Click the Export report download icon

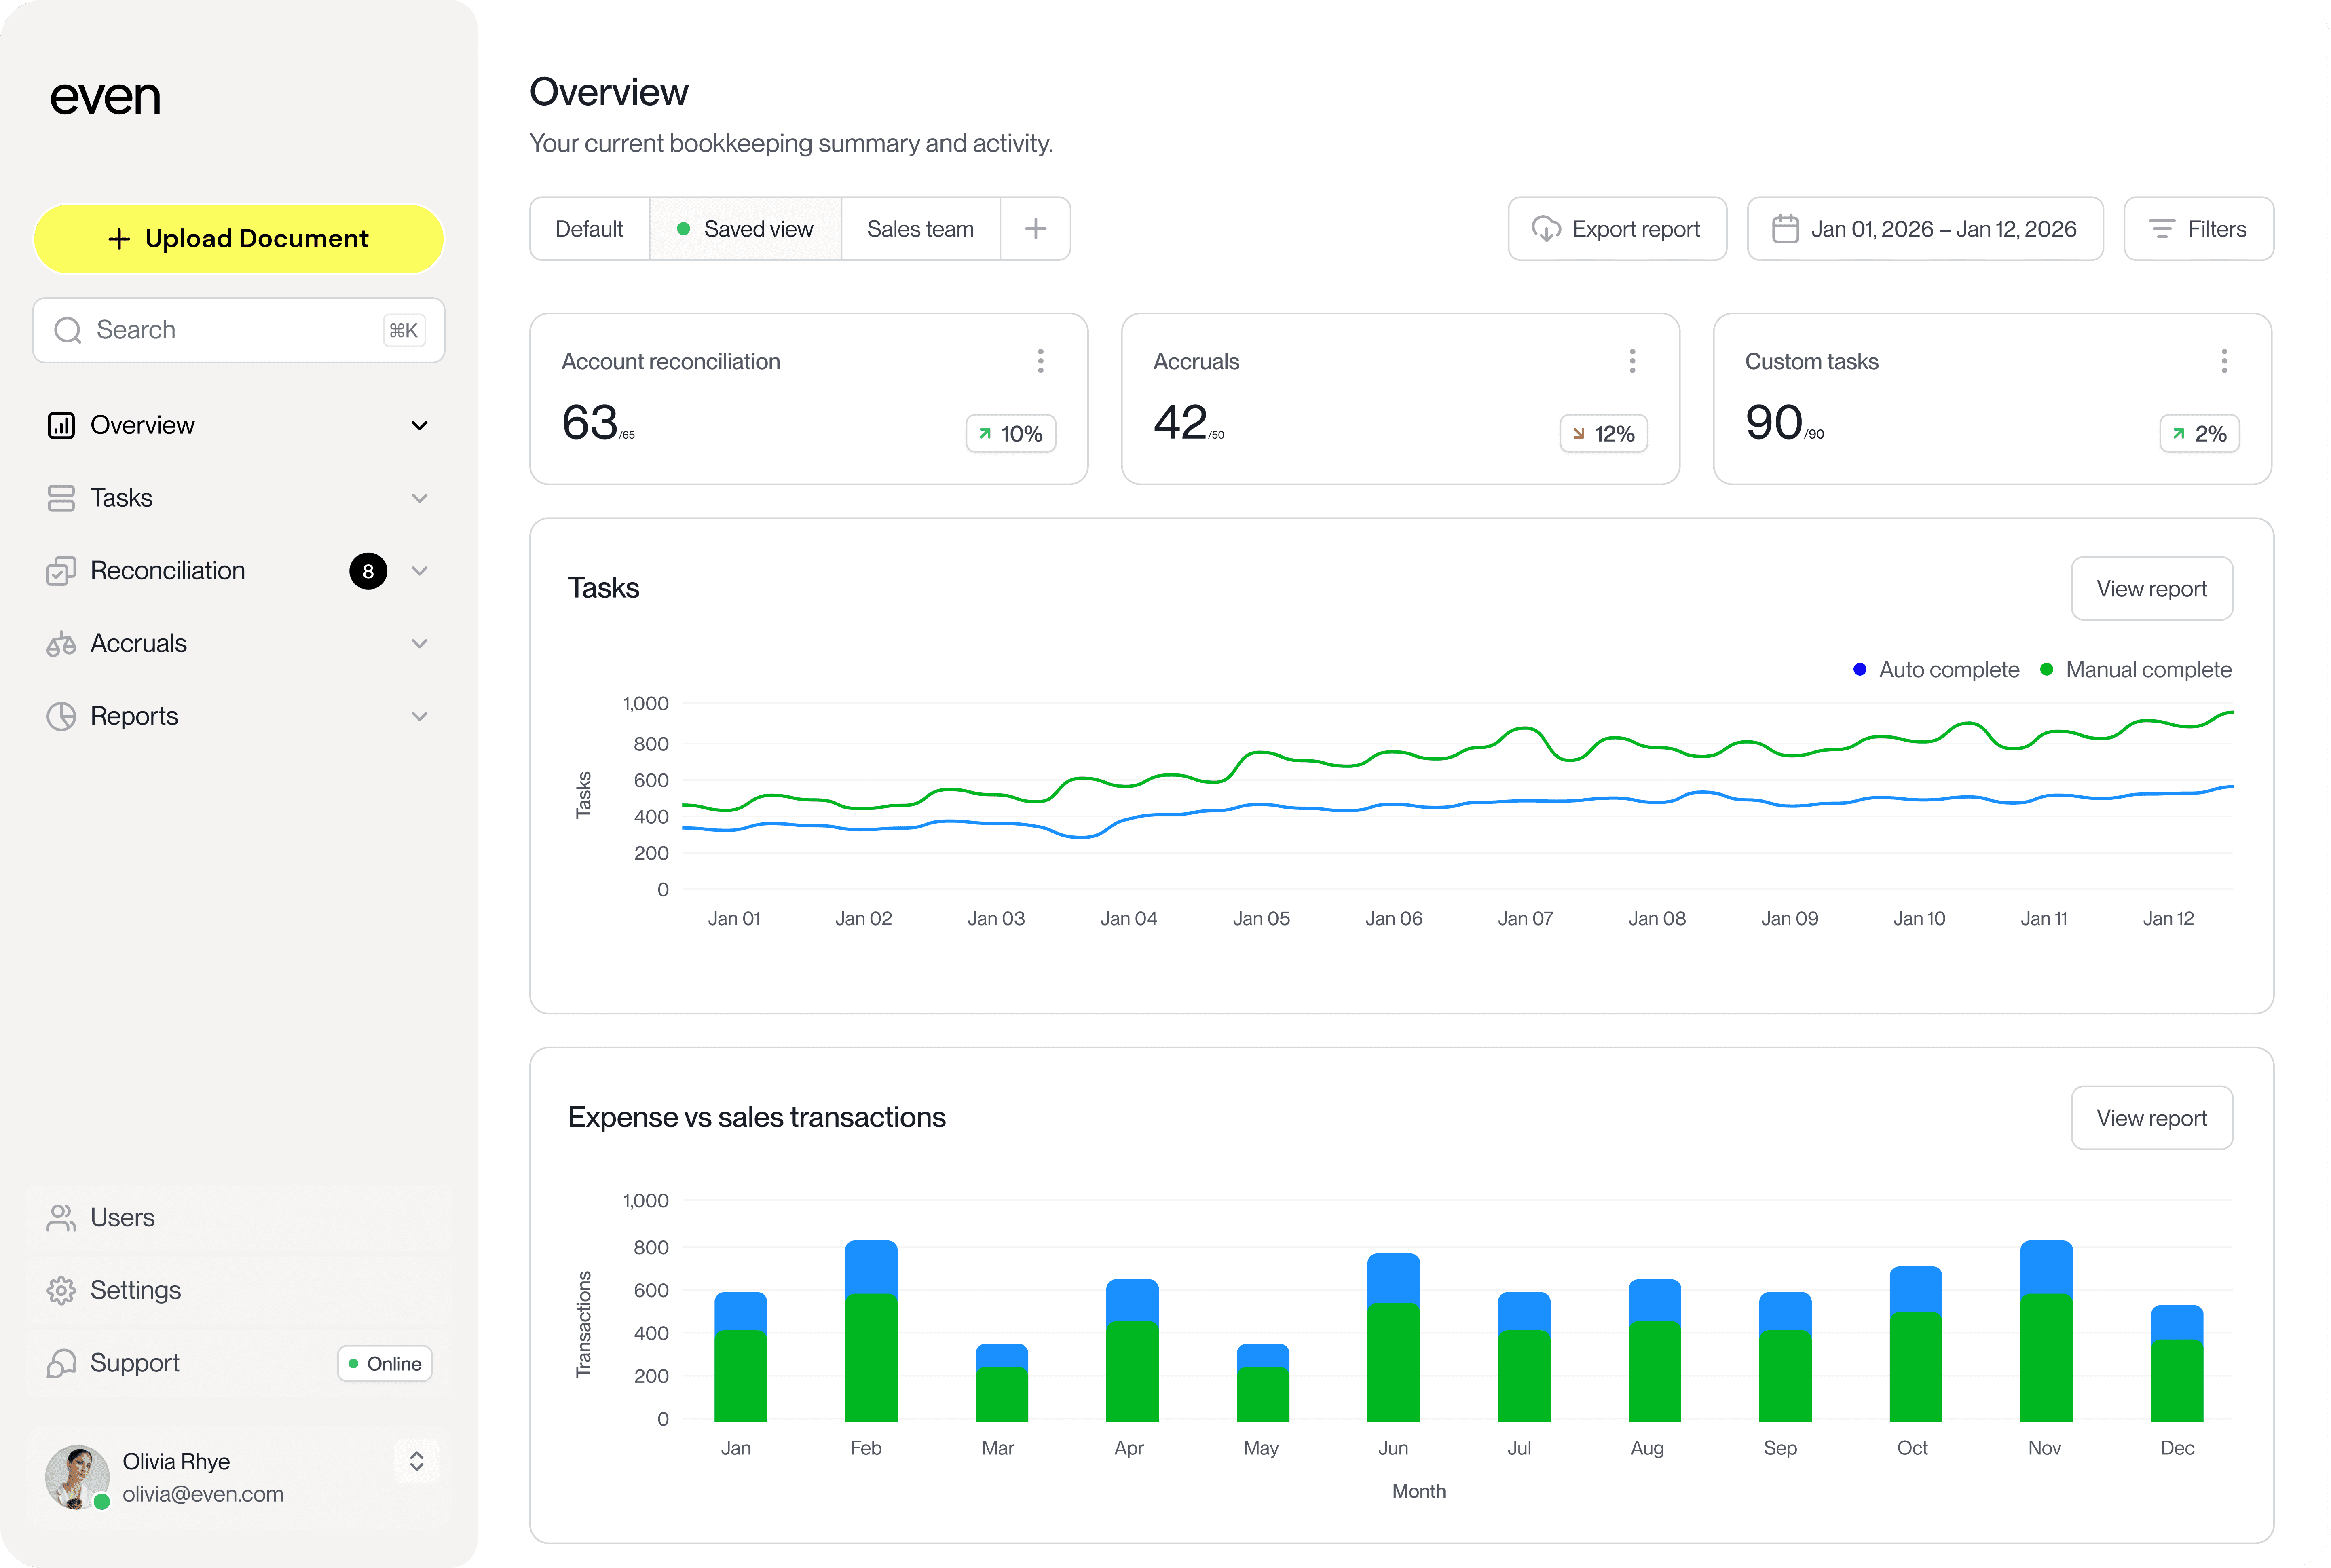coord(1546,229)
